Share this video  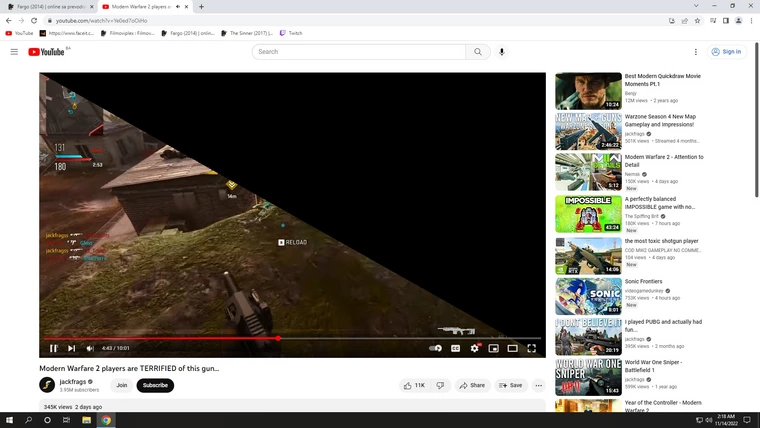(x=472, y=385)
